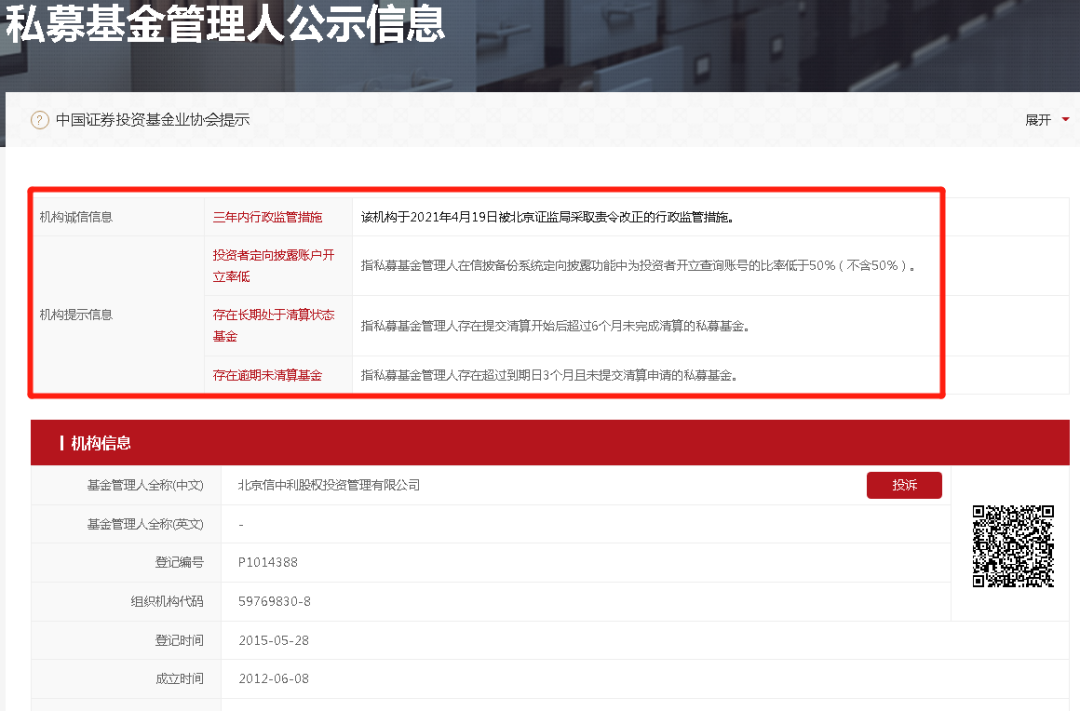Click the 组织机构代码 label
The width and height of the screenshot is (1080, 711).
[167, 601]
